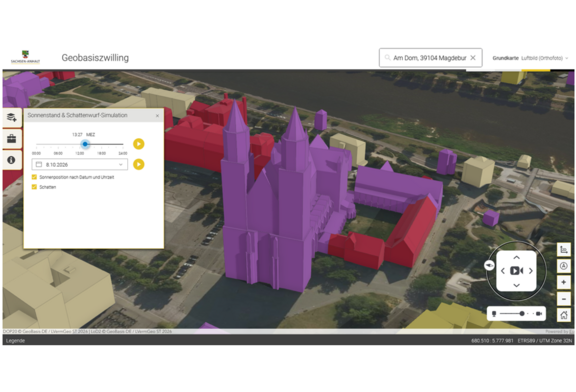Click the 12:00 tick label on time slider
This screenshot has height=392, width=576.
point(80,153)
